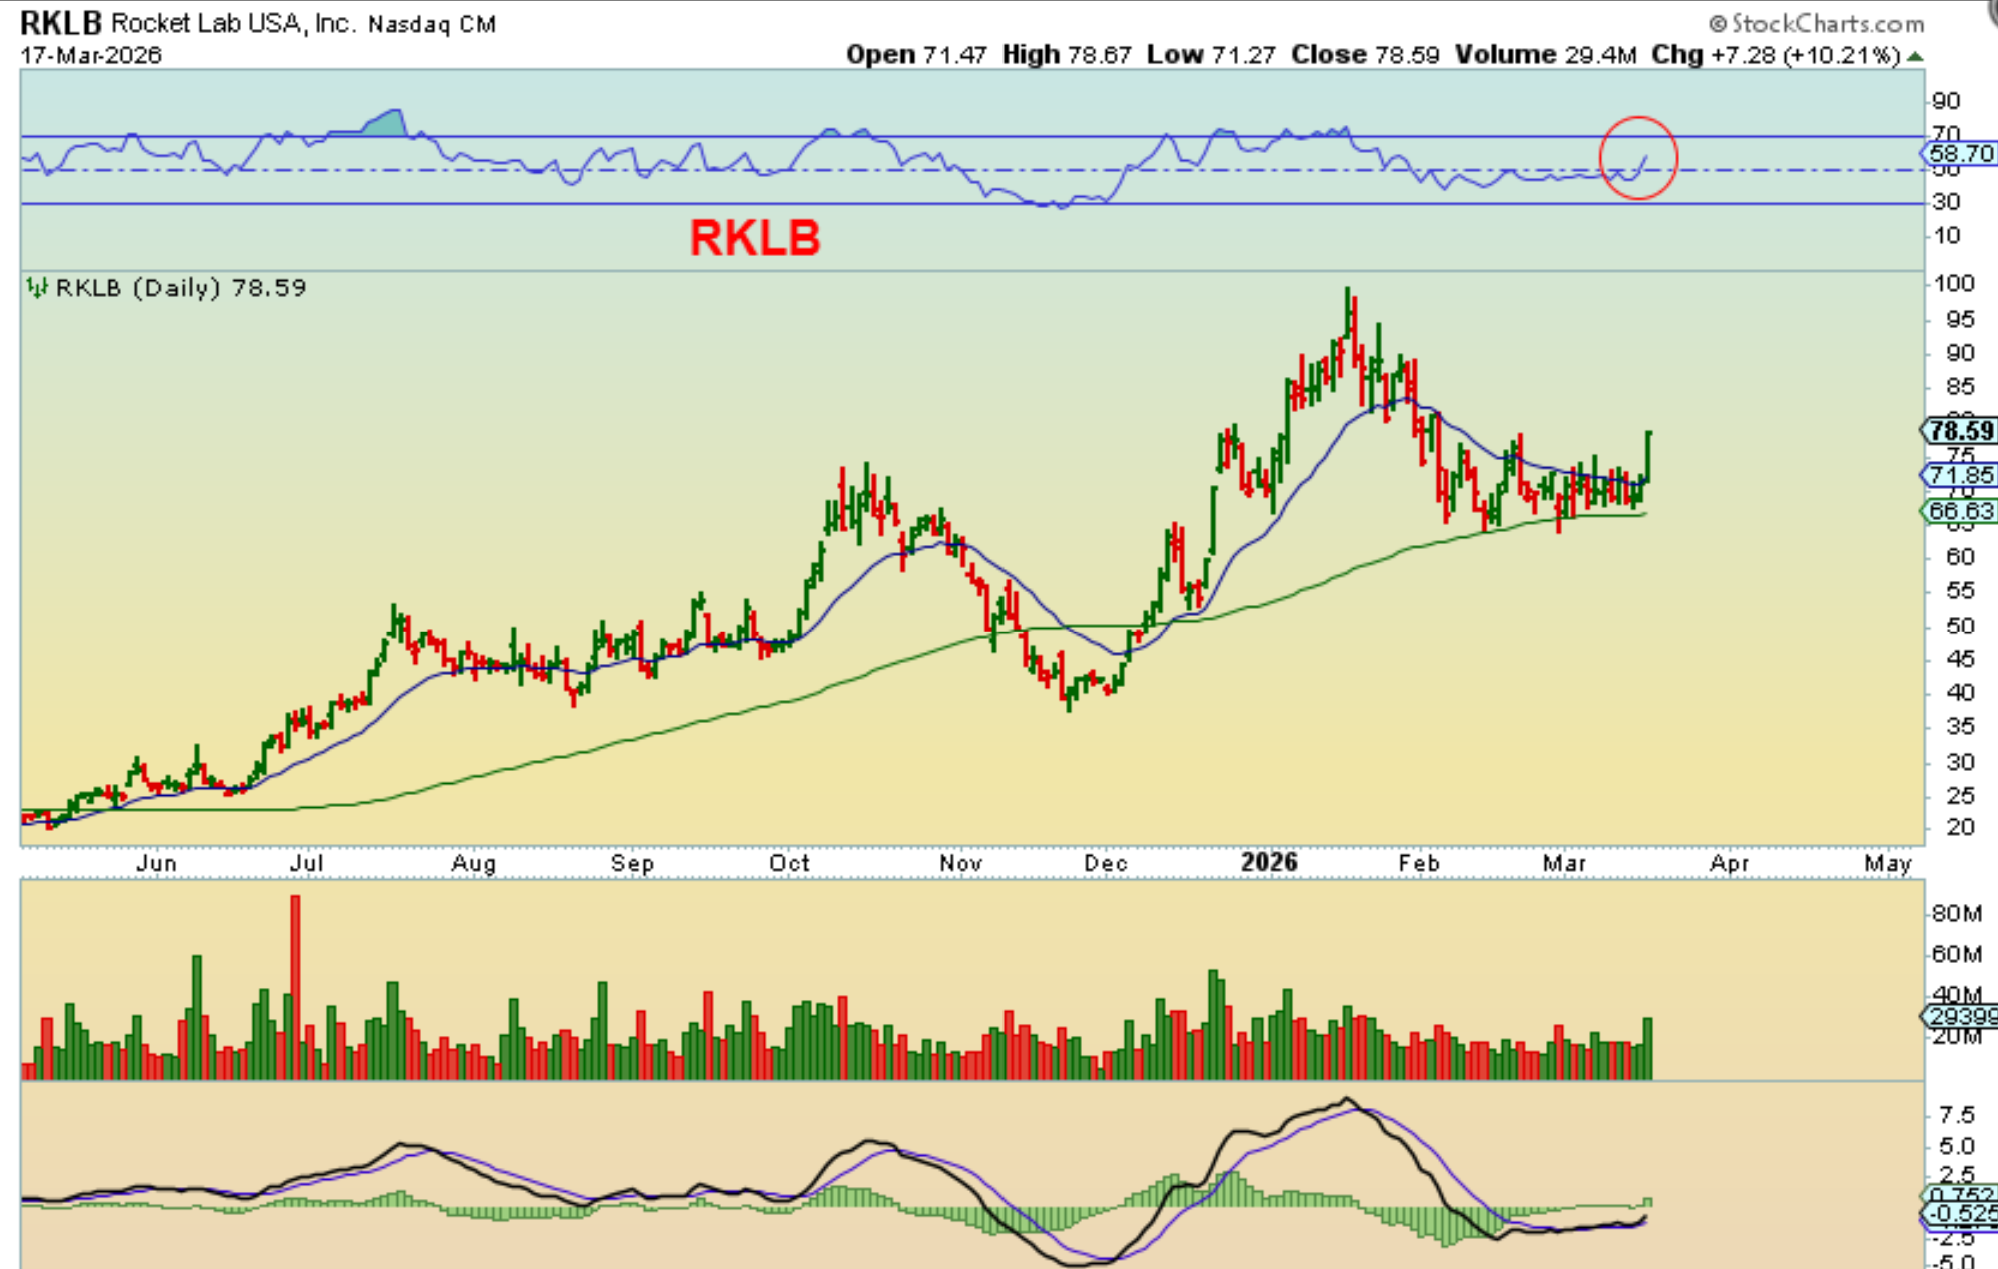Click the 17-Mar-2026 date label
1998x1269 pixels.
tap(91, 55)
